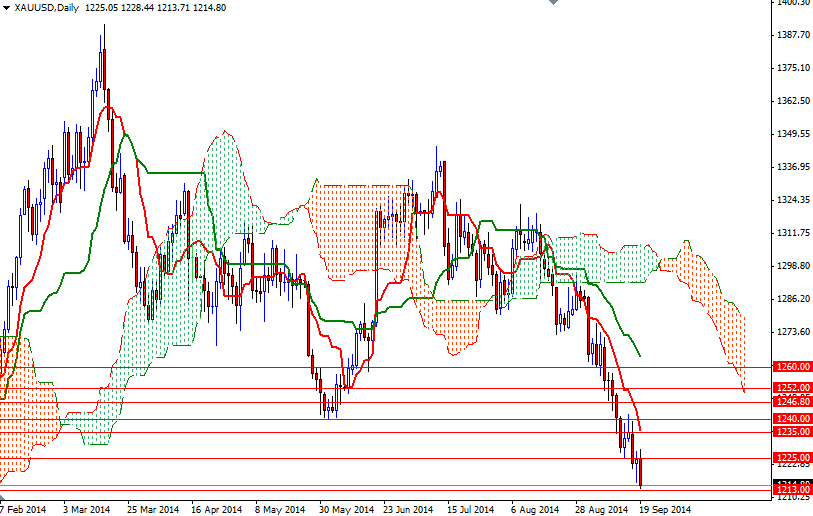Click the dropdown arrow beside XAUUSD,Daily

(x=6, y=7)
